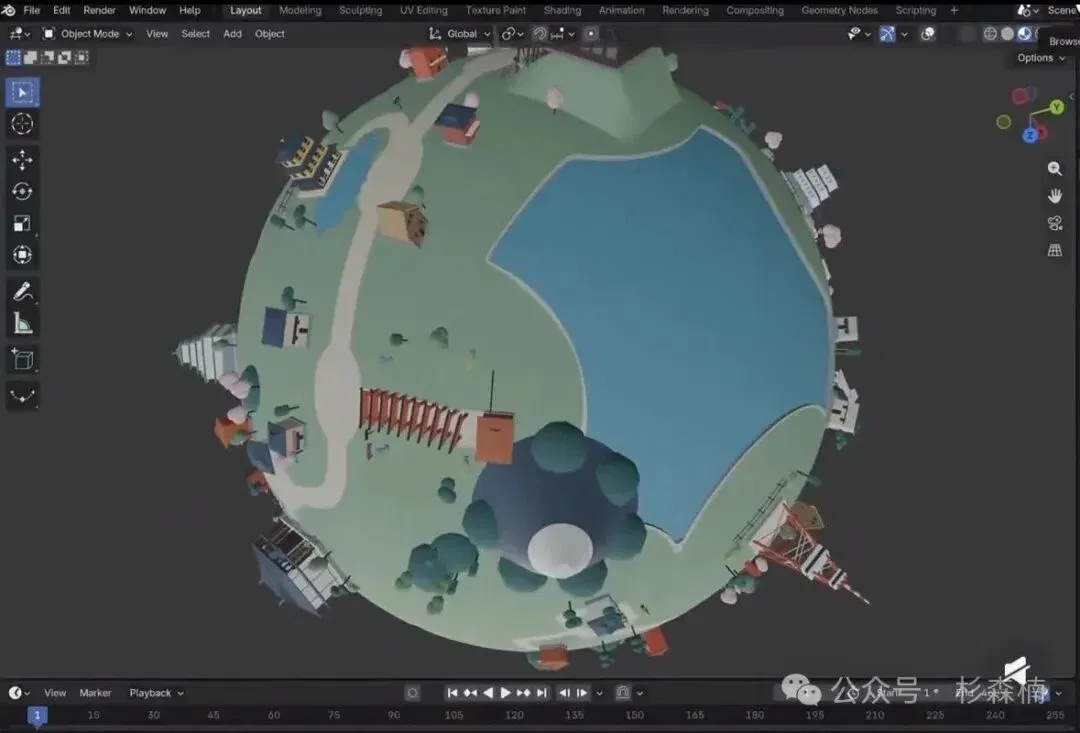
Task: Click the zoom magnifier viewport icon
Action: click(1055, 169)
